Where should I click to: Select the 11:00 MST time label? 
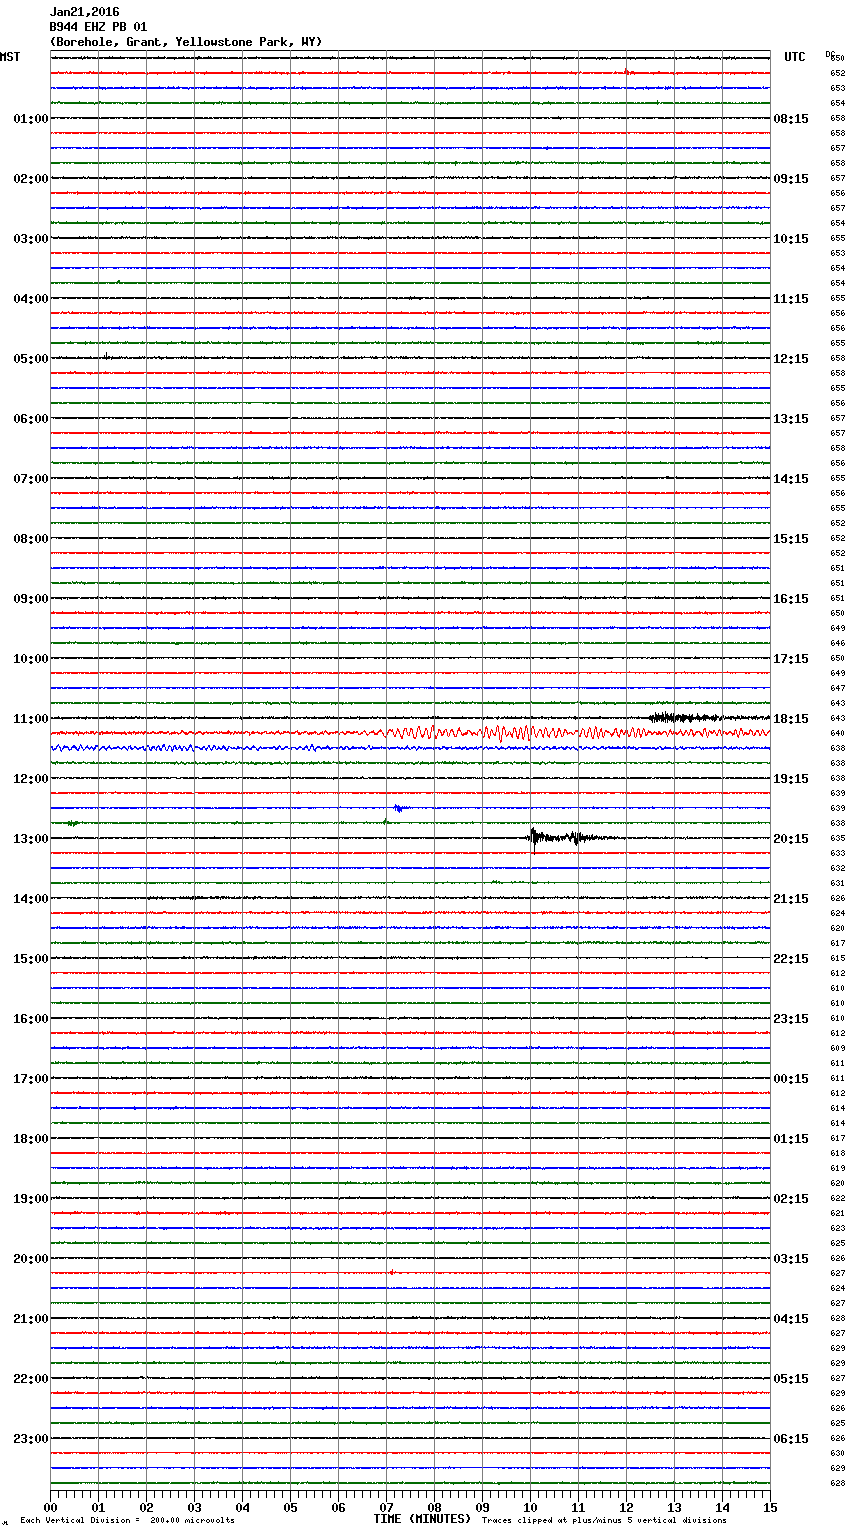click(x=31, y=719)
